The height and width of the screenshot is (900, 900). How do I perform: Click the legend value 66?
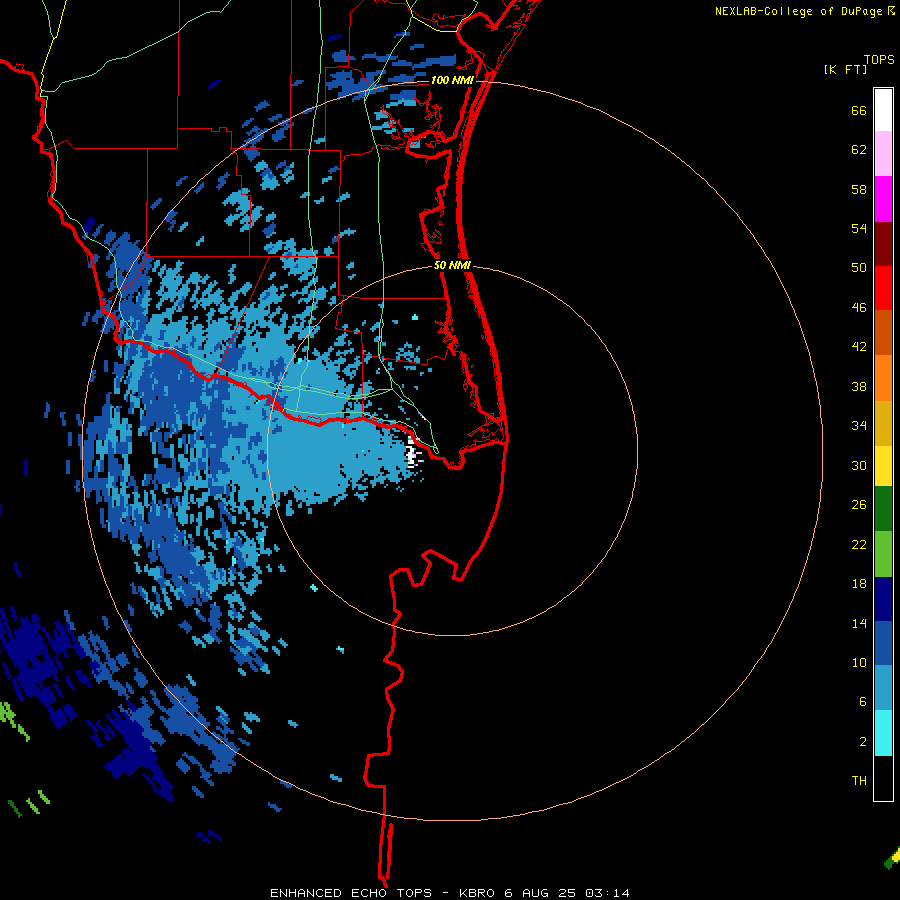tap(859, 111)
